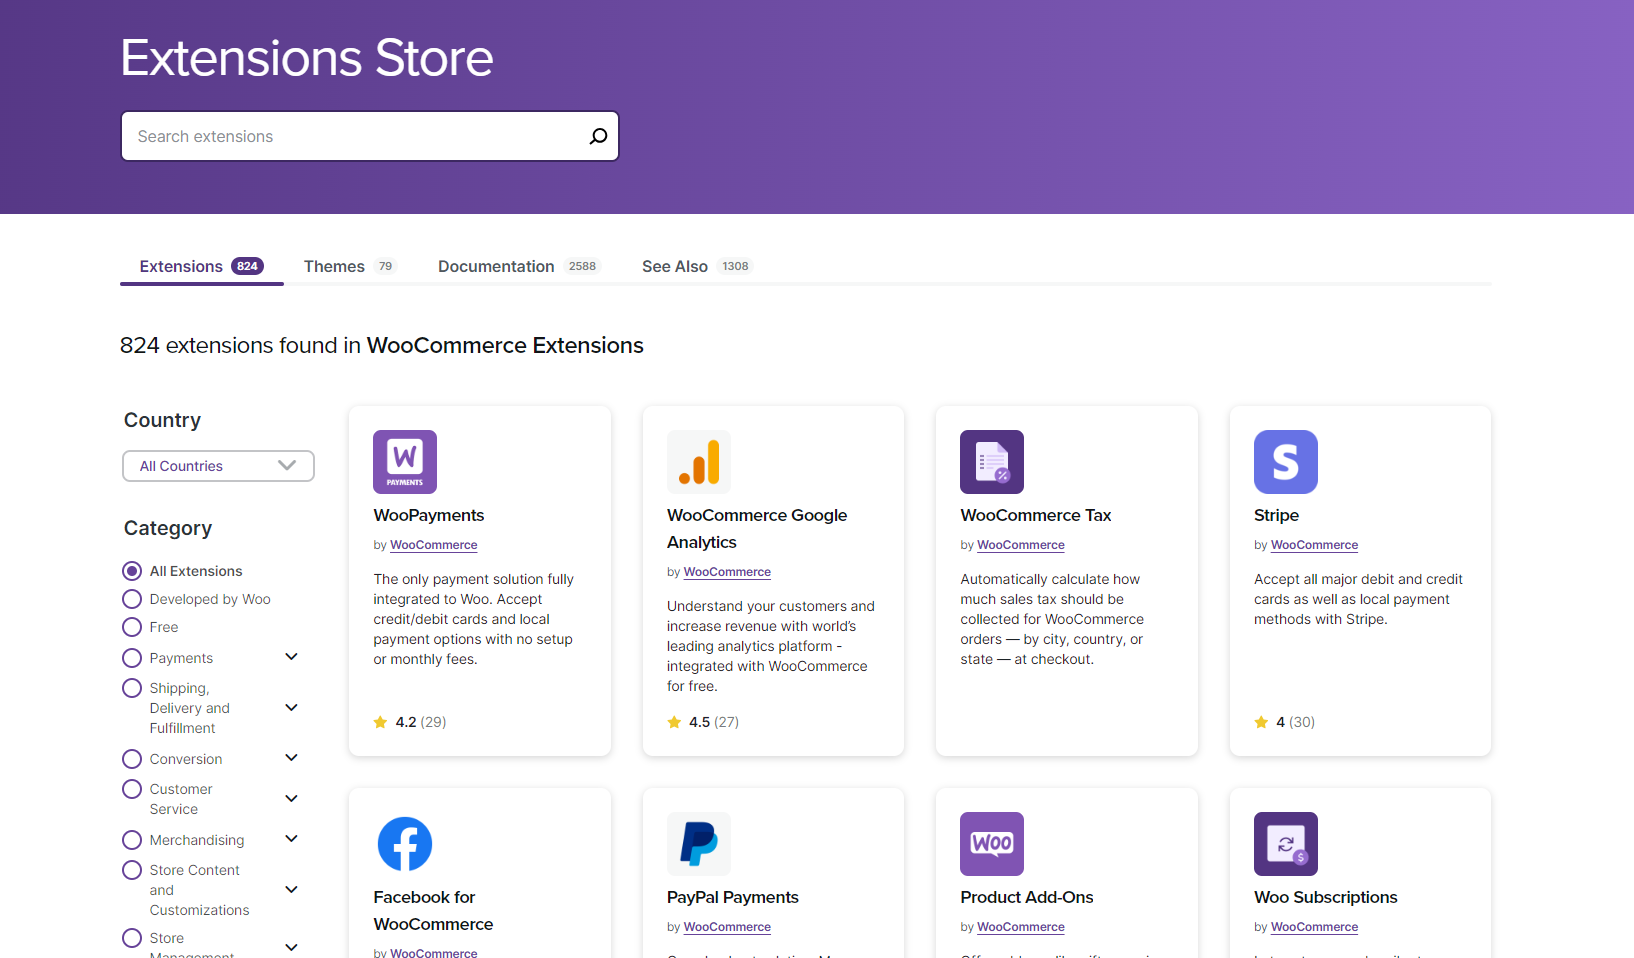This screenshot has width=1634, height=958.
Task: Focus the Search extensions field
Action: tap(370, 136)
